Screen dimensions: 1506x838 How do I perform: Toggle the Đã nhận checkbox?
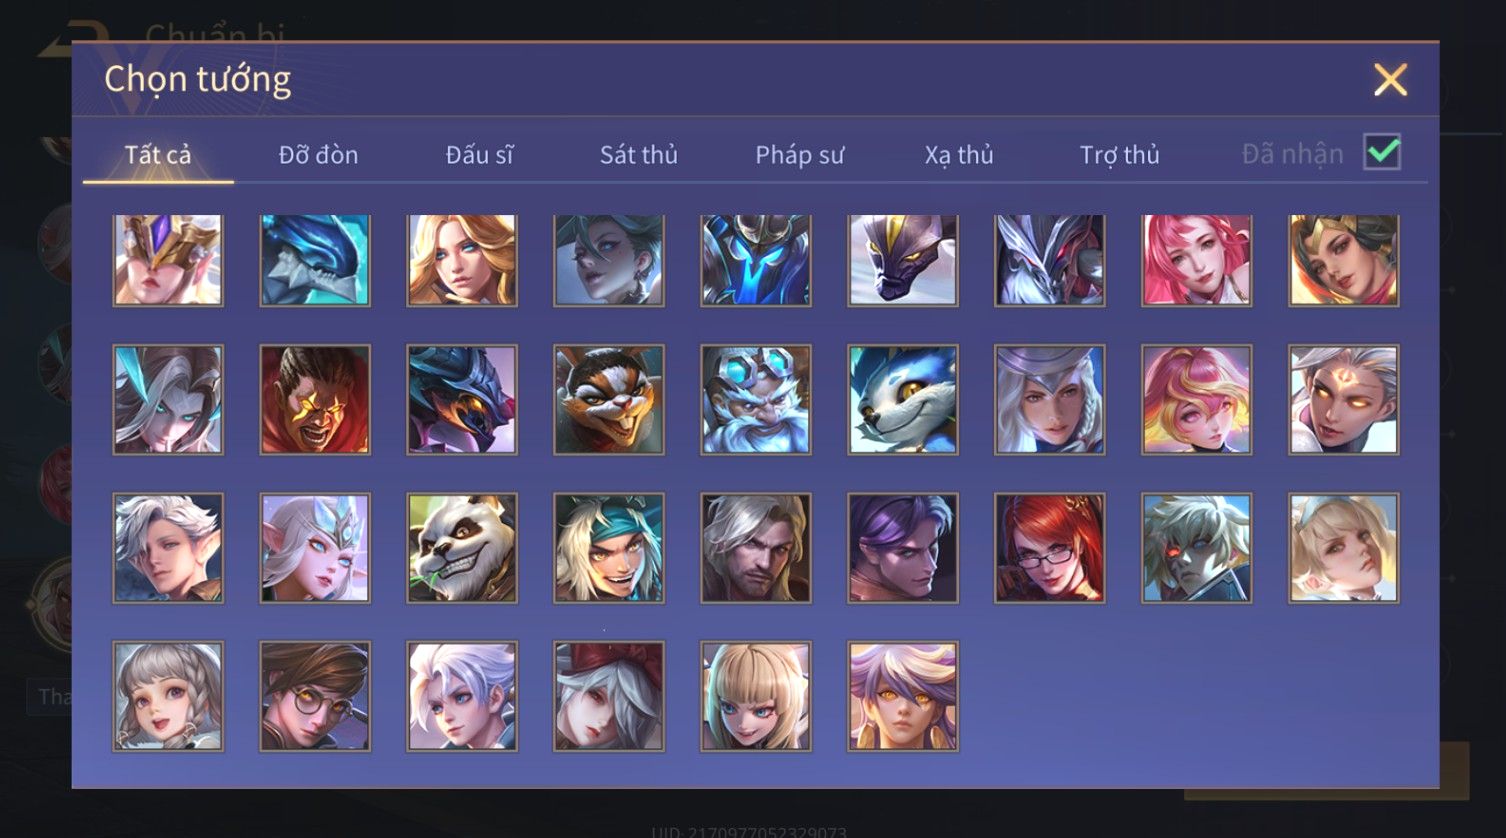[1382, 152]
